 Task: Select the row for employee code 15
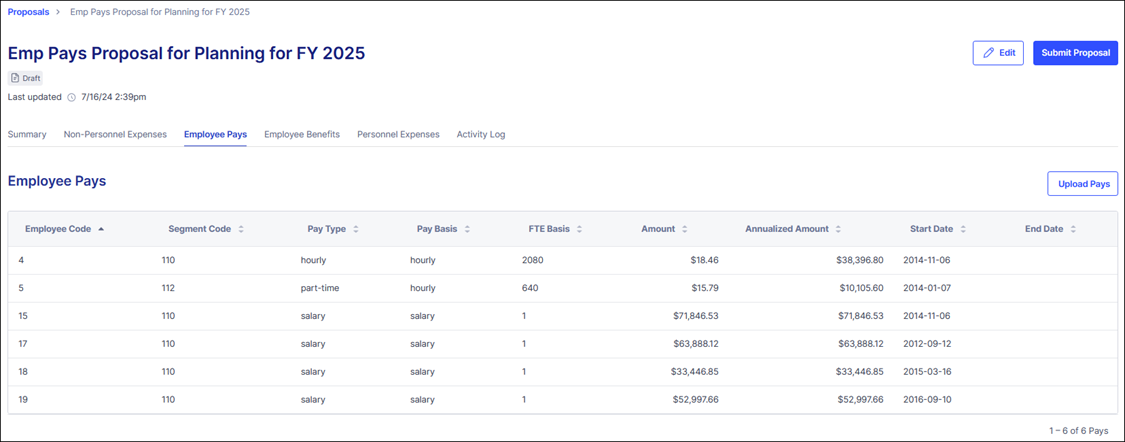coord(24,316)
